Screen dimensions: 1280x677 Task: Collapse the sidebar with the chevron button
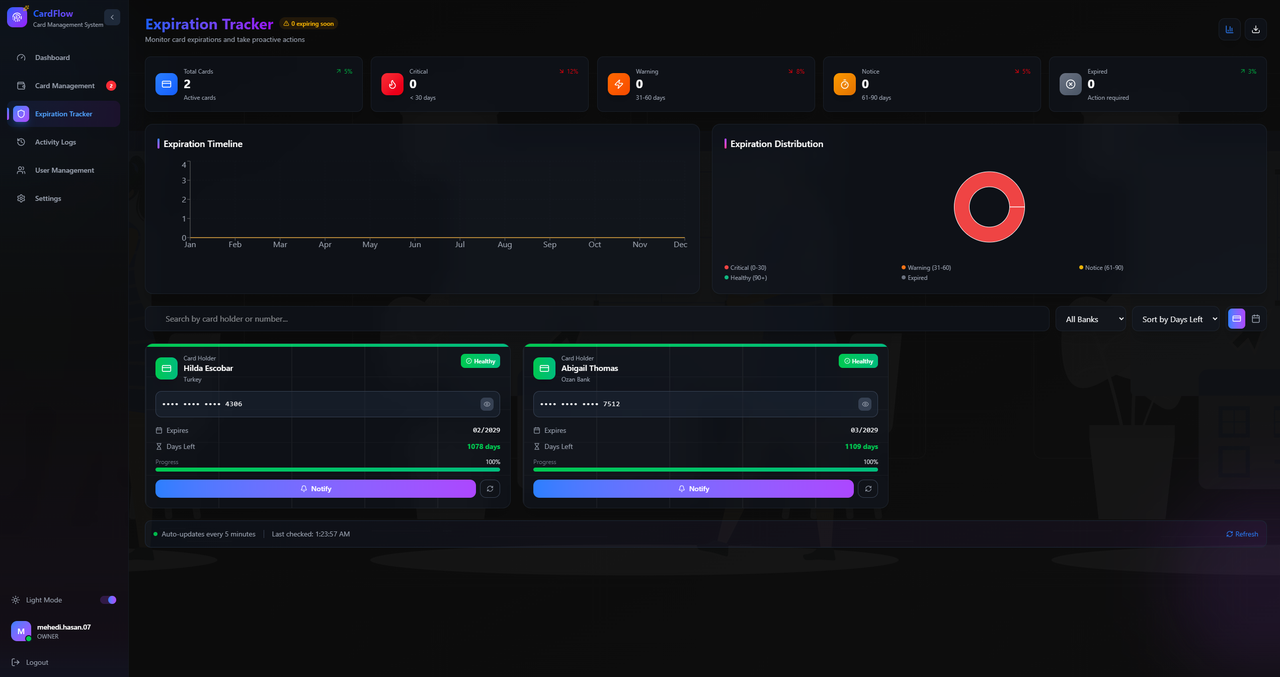point(112,17)
